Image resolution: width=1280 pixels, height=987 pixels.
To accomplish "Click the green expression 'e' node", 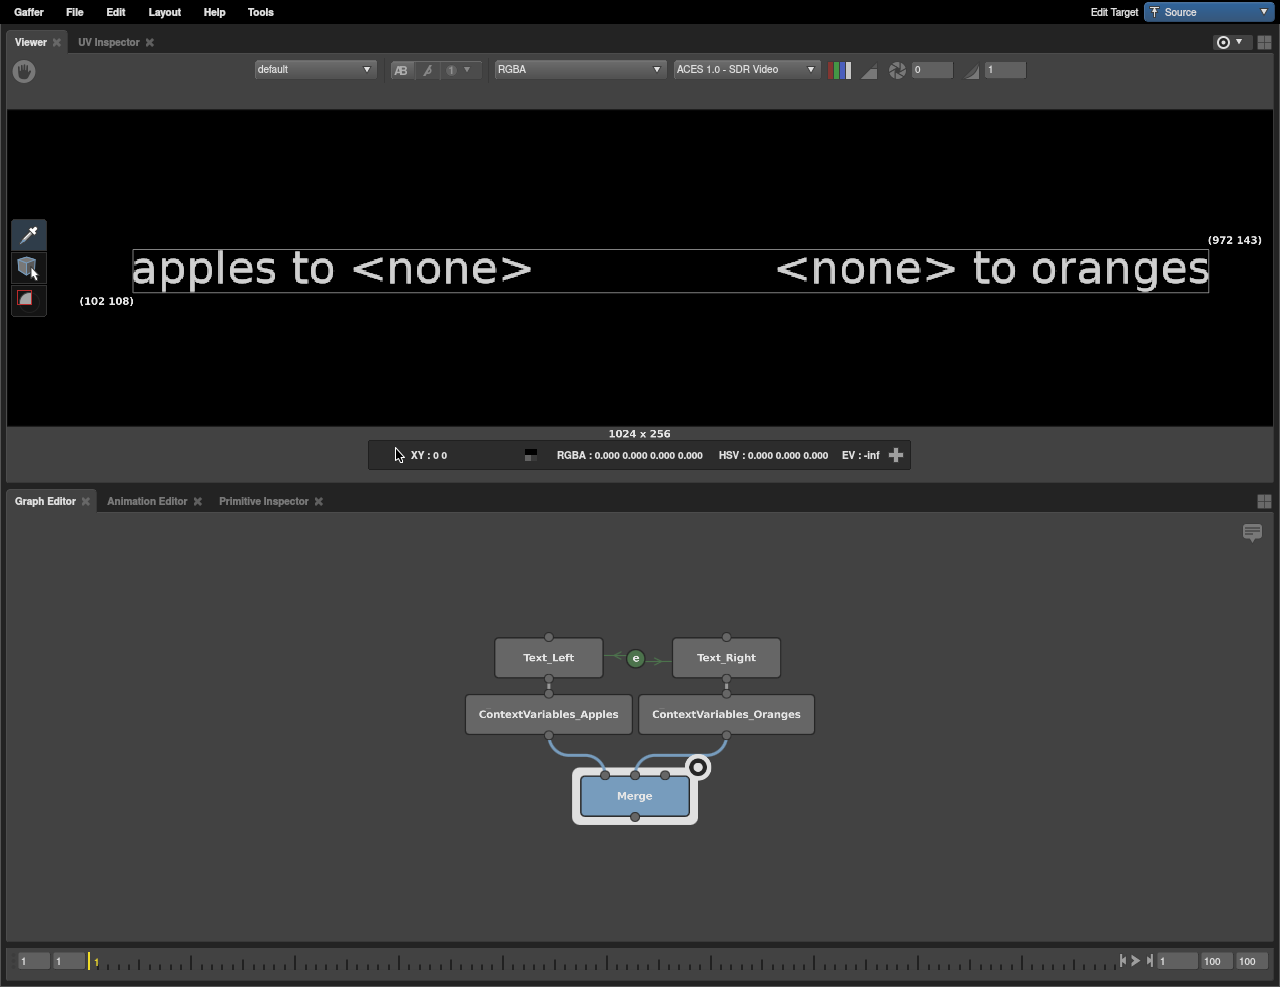I will [x=635, y=658].
